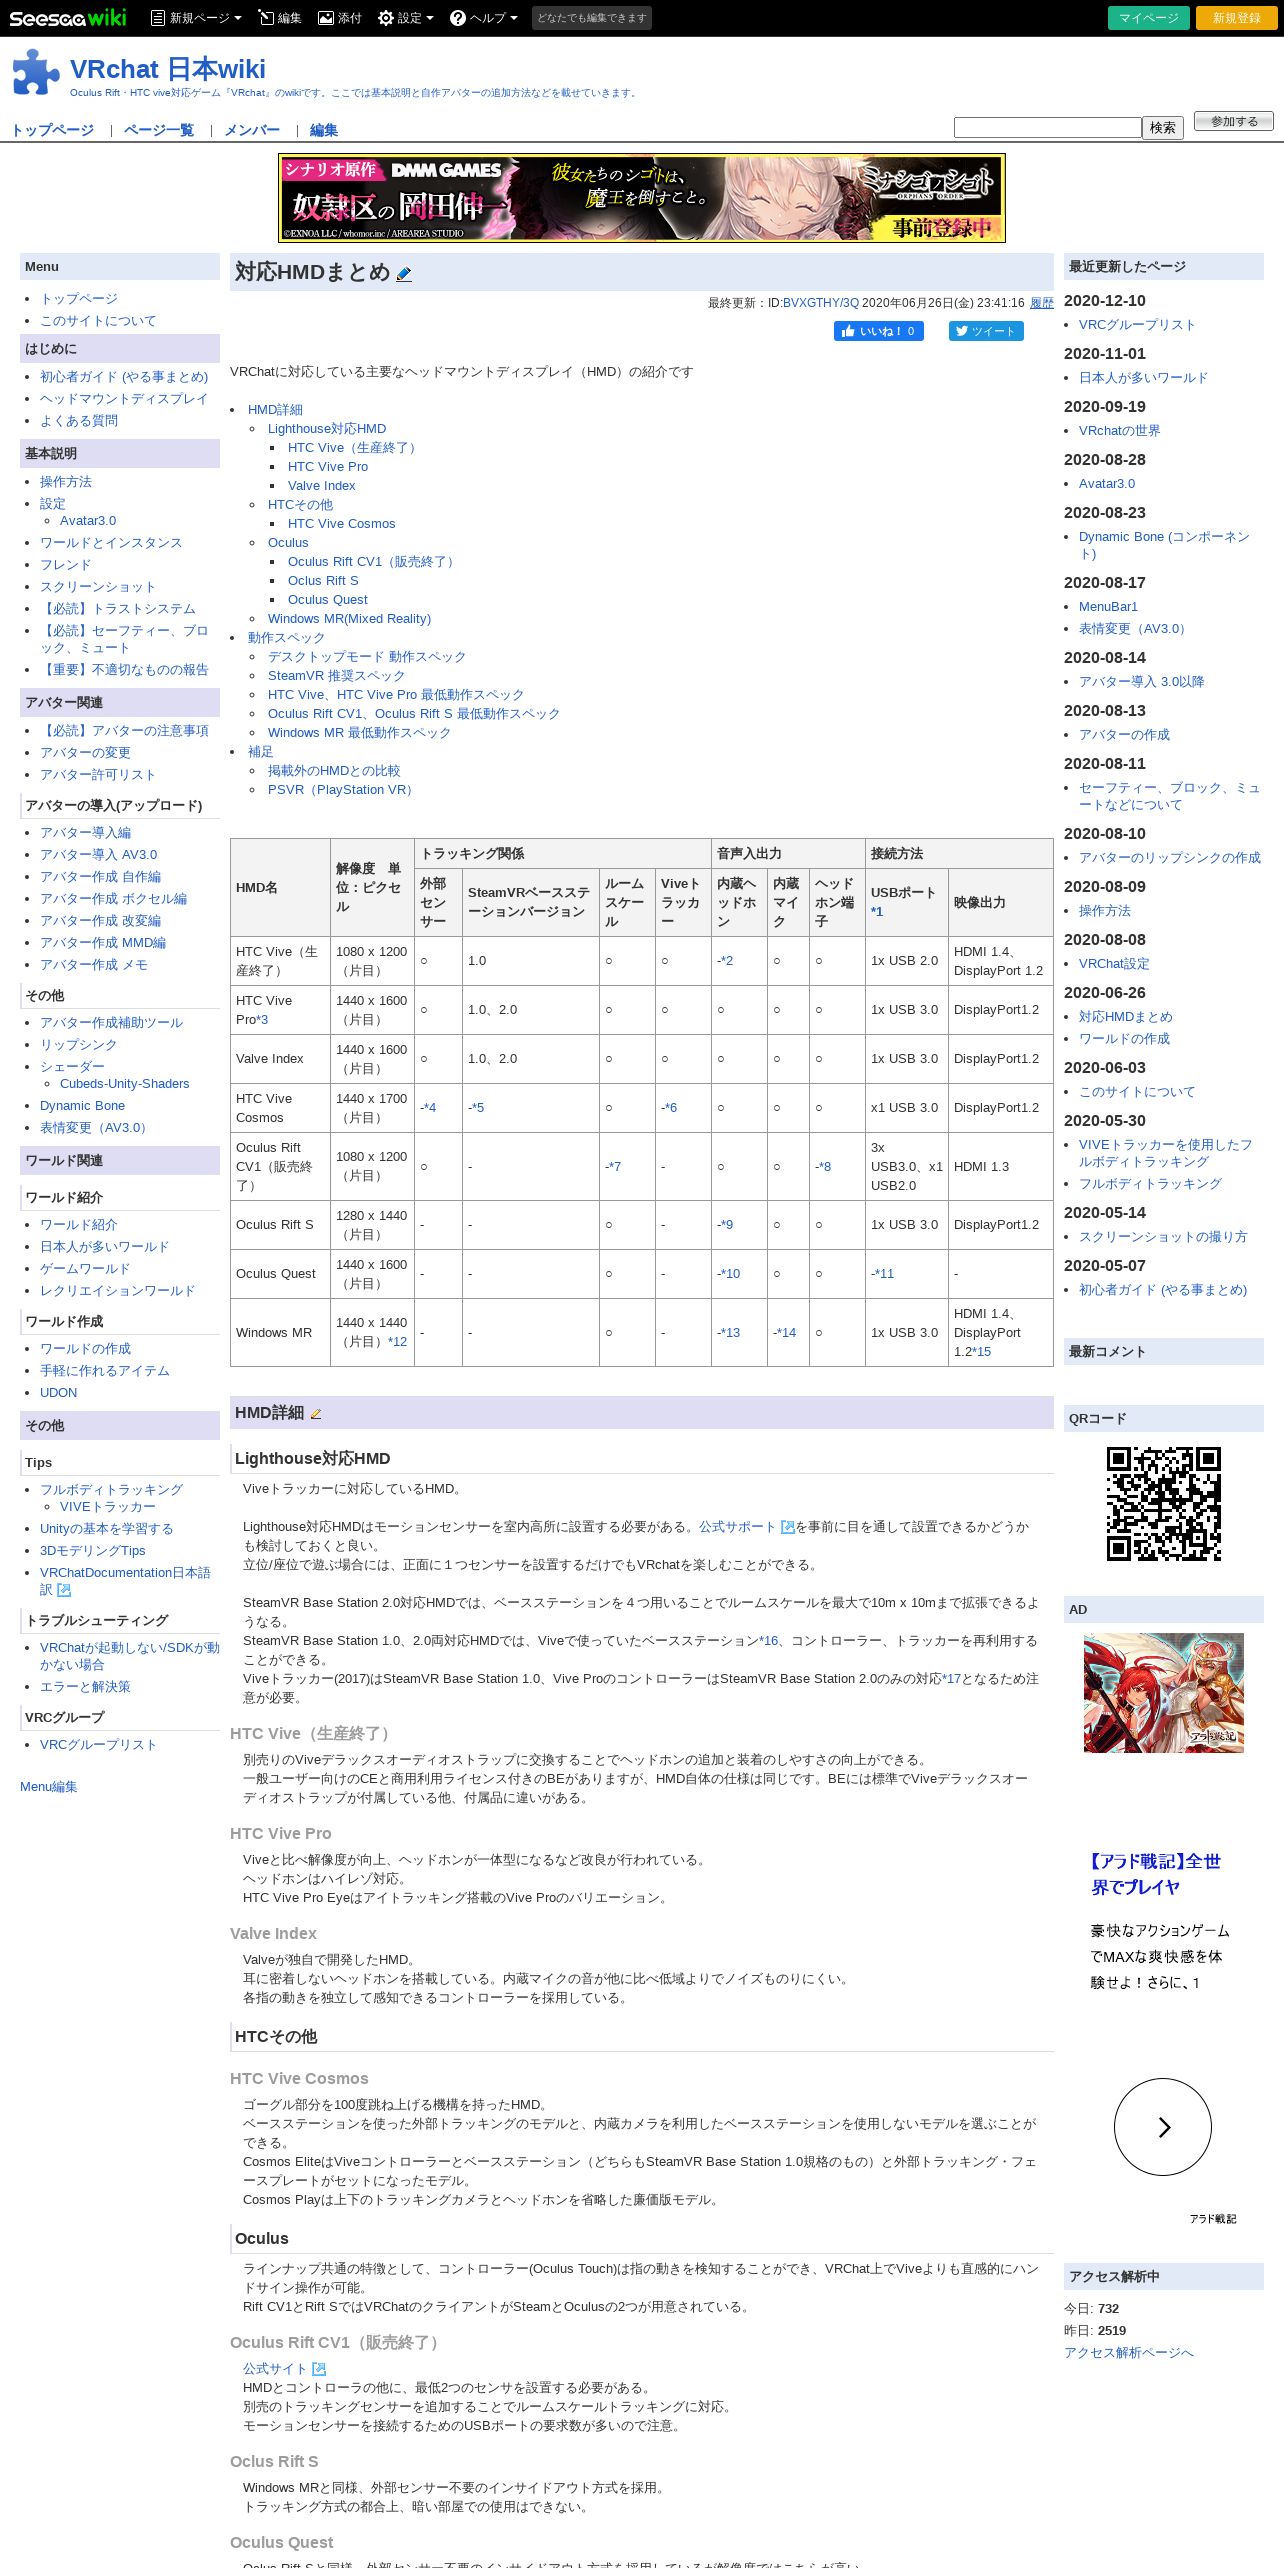Expand the 設定 gear dropdown
The image size is (1284, 2568).
pyautogui.click(x=406, y=18)
